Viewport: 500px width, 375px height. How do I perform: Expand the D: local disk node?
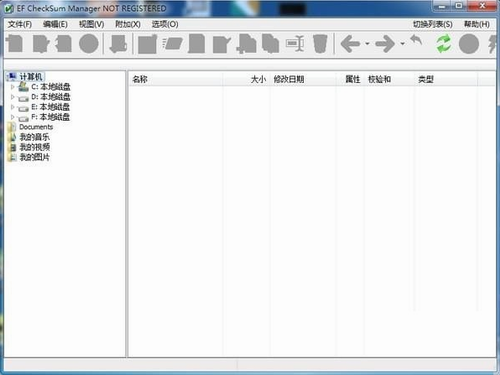click(x=12, y=97)
